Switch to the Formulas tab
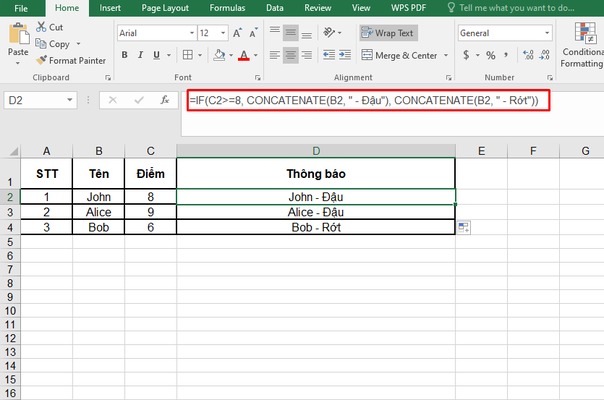 pyautogui.click(x=227, y=8)
